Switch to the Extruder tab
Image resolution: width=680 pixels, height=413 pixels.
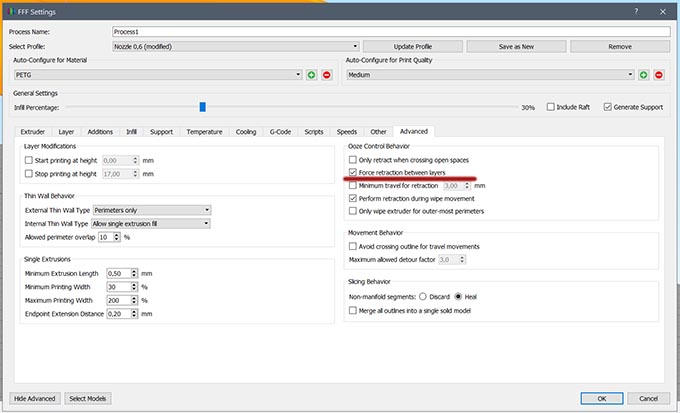coord(33,132)
